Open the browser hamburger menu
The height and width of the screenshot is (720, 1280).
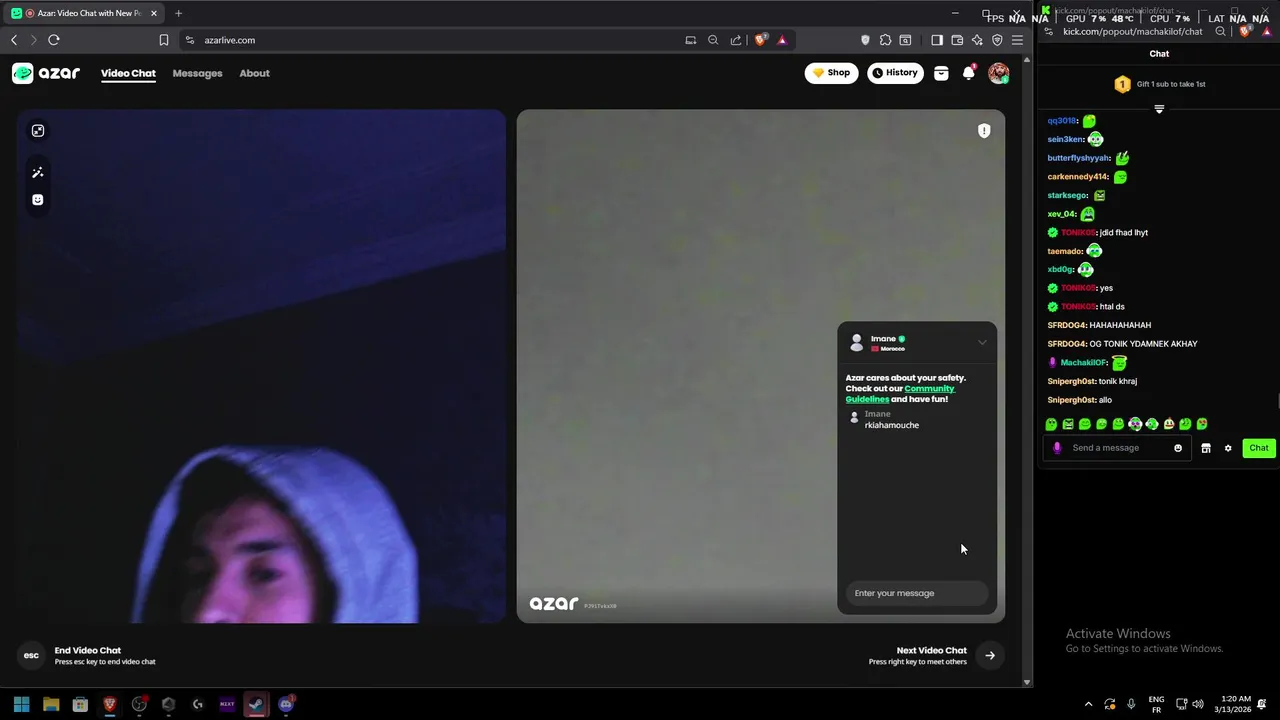(x=1017, y=40)
